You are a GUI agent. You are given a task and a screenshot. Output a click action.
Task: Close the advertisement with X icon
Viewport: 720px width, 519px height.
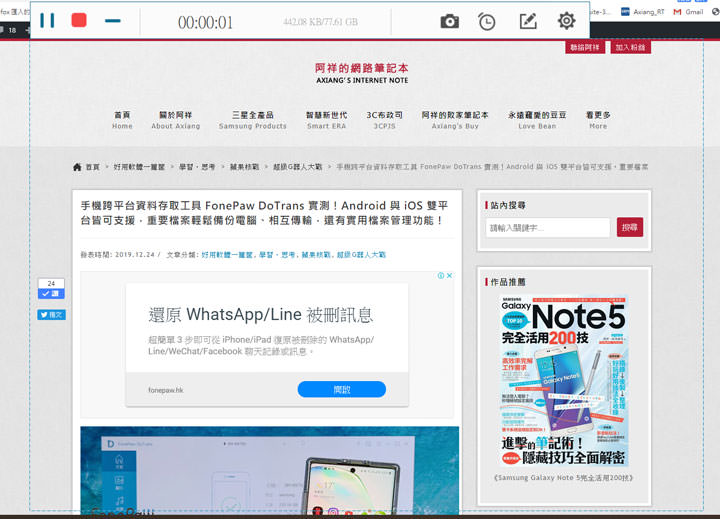click(x=450, y=276)
